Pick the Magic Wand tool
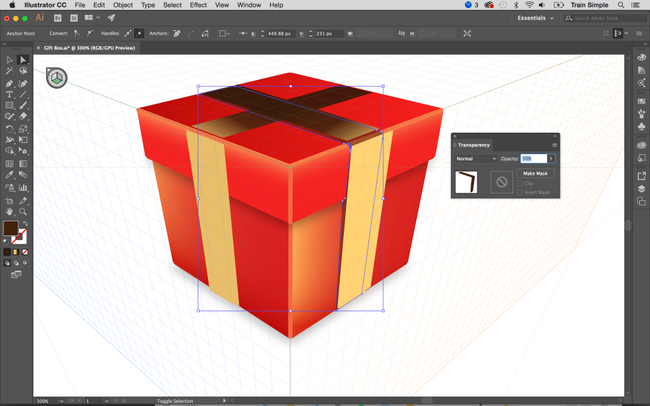The width and height of the screenshot is (650, 406). [x=10, y=71]
